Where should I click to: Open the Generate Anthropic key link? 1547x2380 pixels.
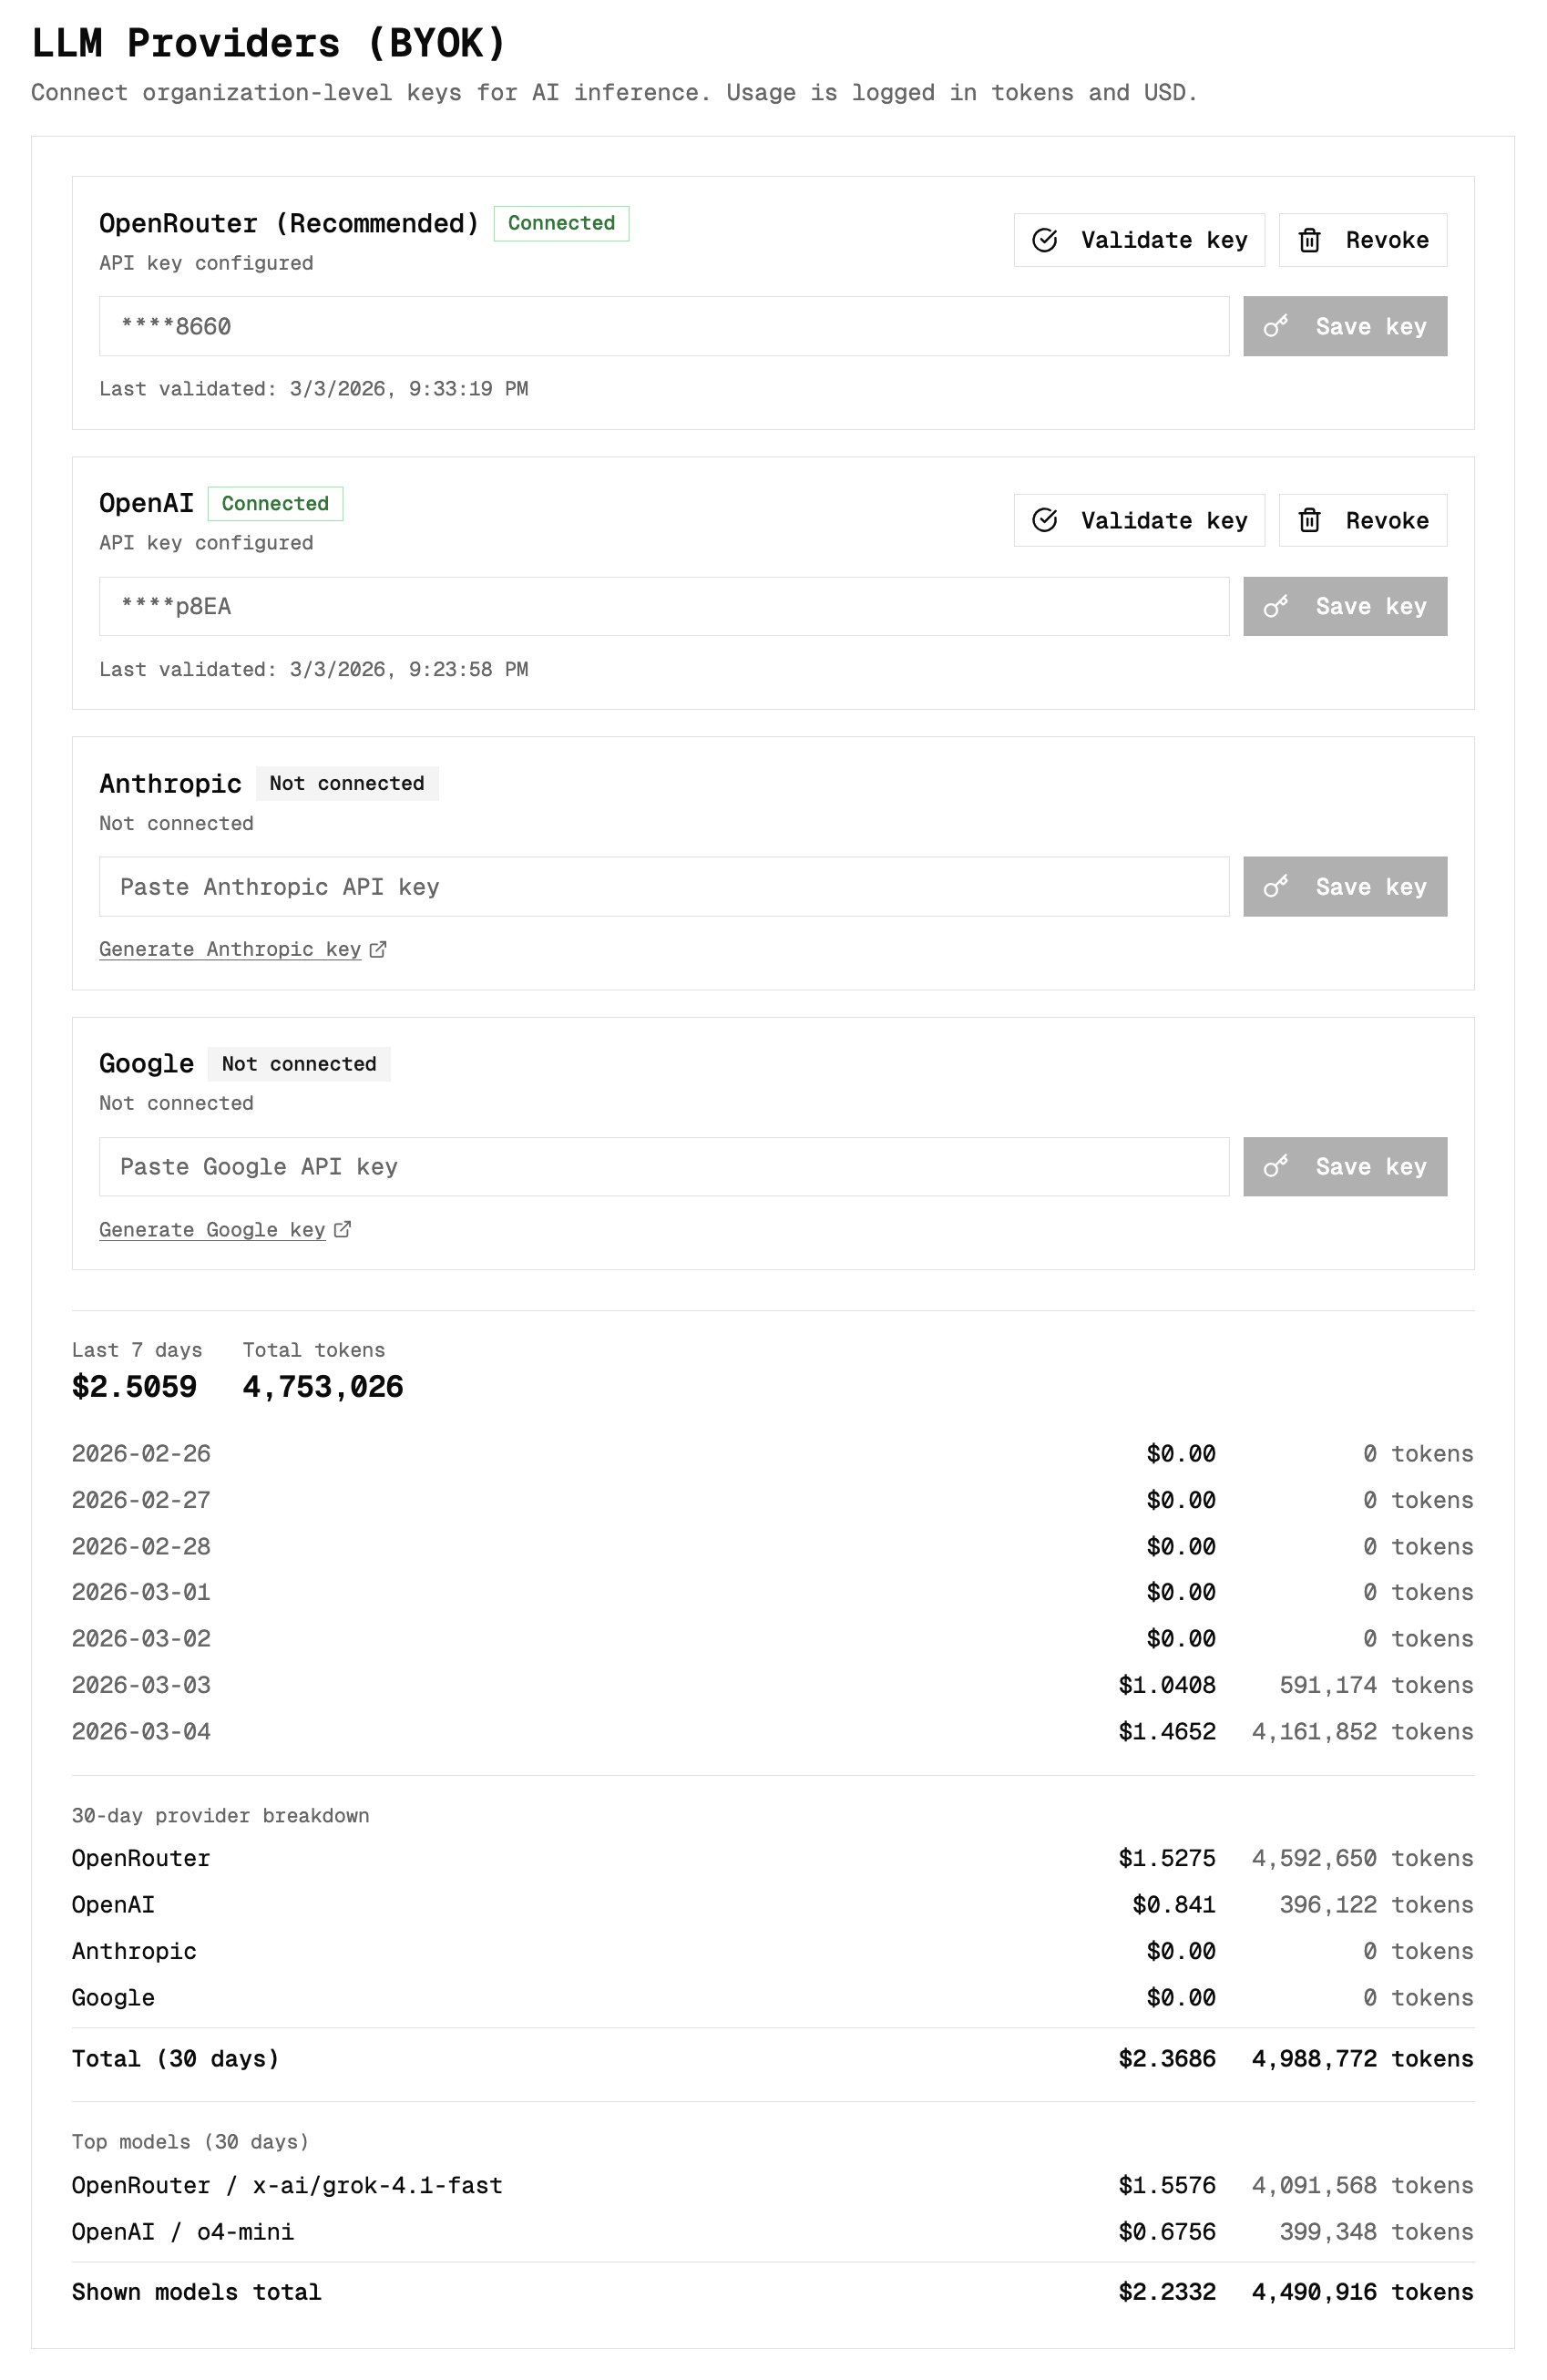(229, 949)
